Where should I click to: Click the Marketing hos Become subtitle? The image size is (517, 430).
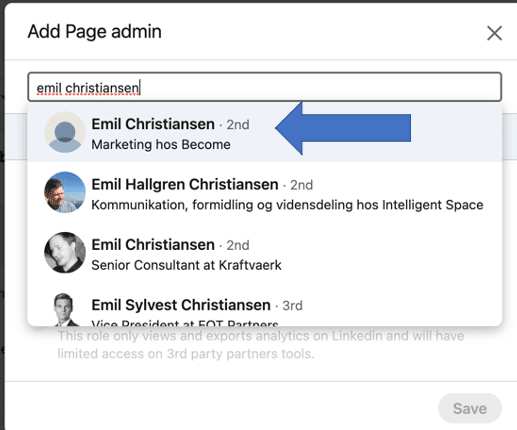pyautogui.click(x=161, y=144)
